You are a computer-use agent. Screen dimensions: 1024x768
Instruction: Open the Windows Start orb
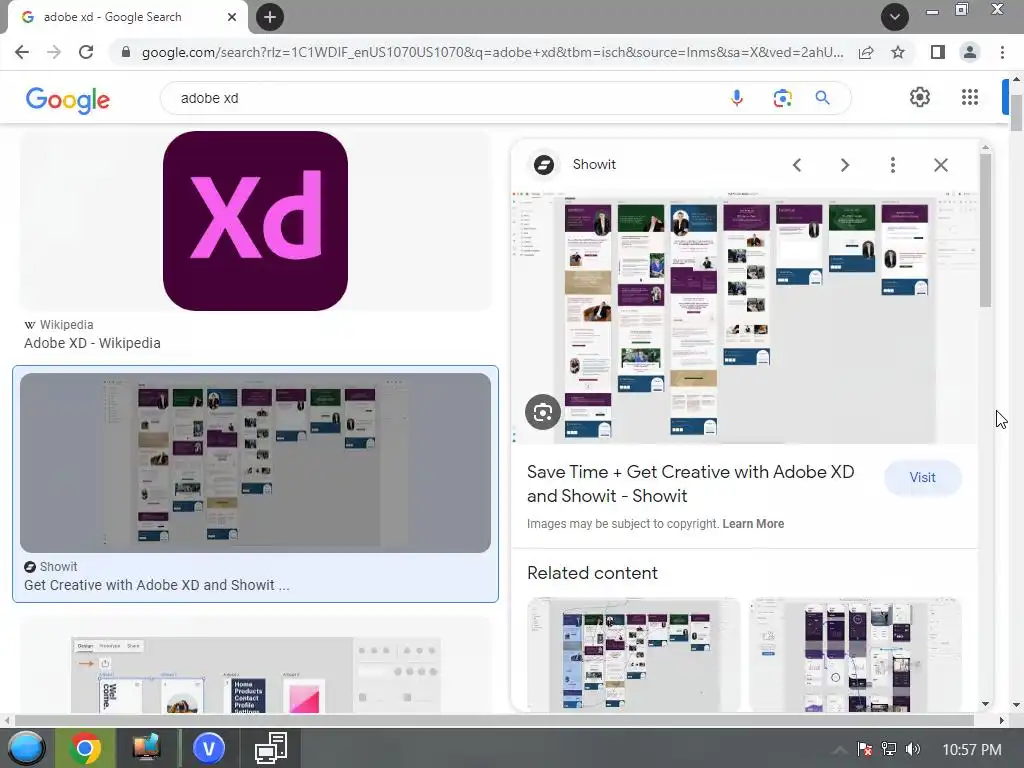pos(26,748)
